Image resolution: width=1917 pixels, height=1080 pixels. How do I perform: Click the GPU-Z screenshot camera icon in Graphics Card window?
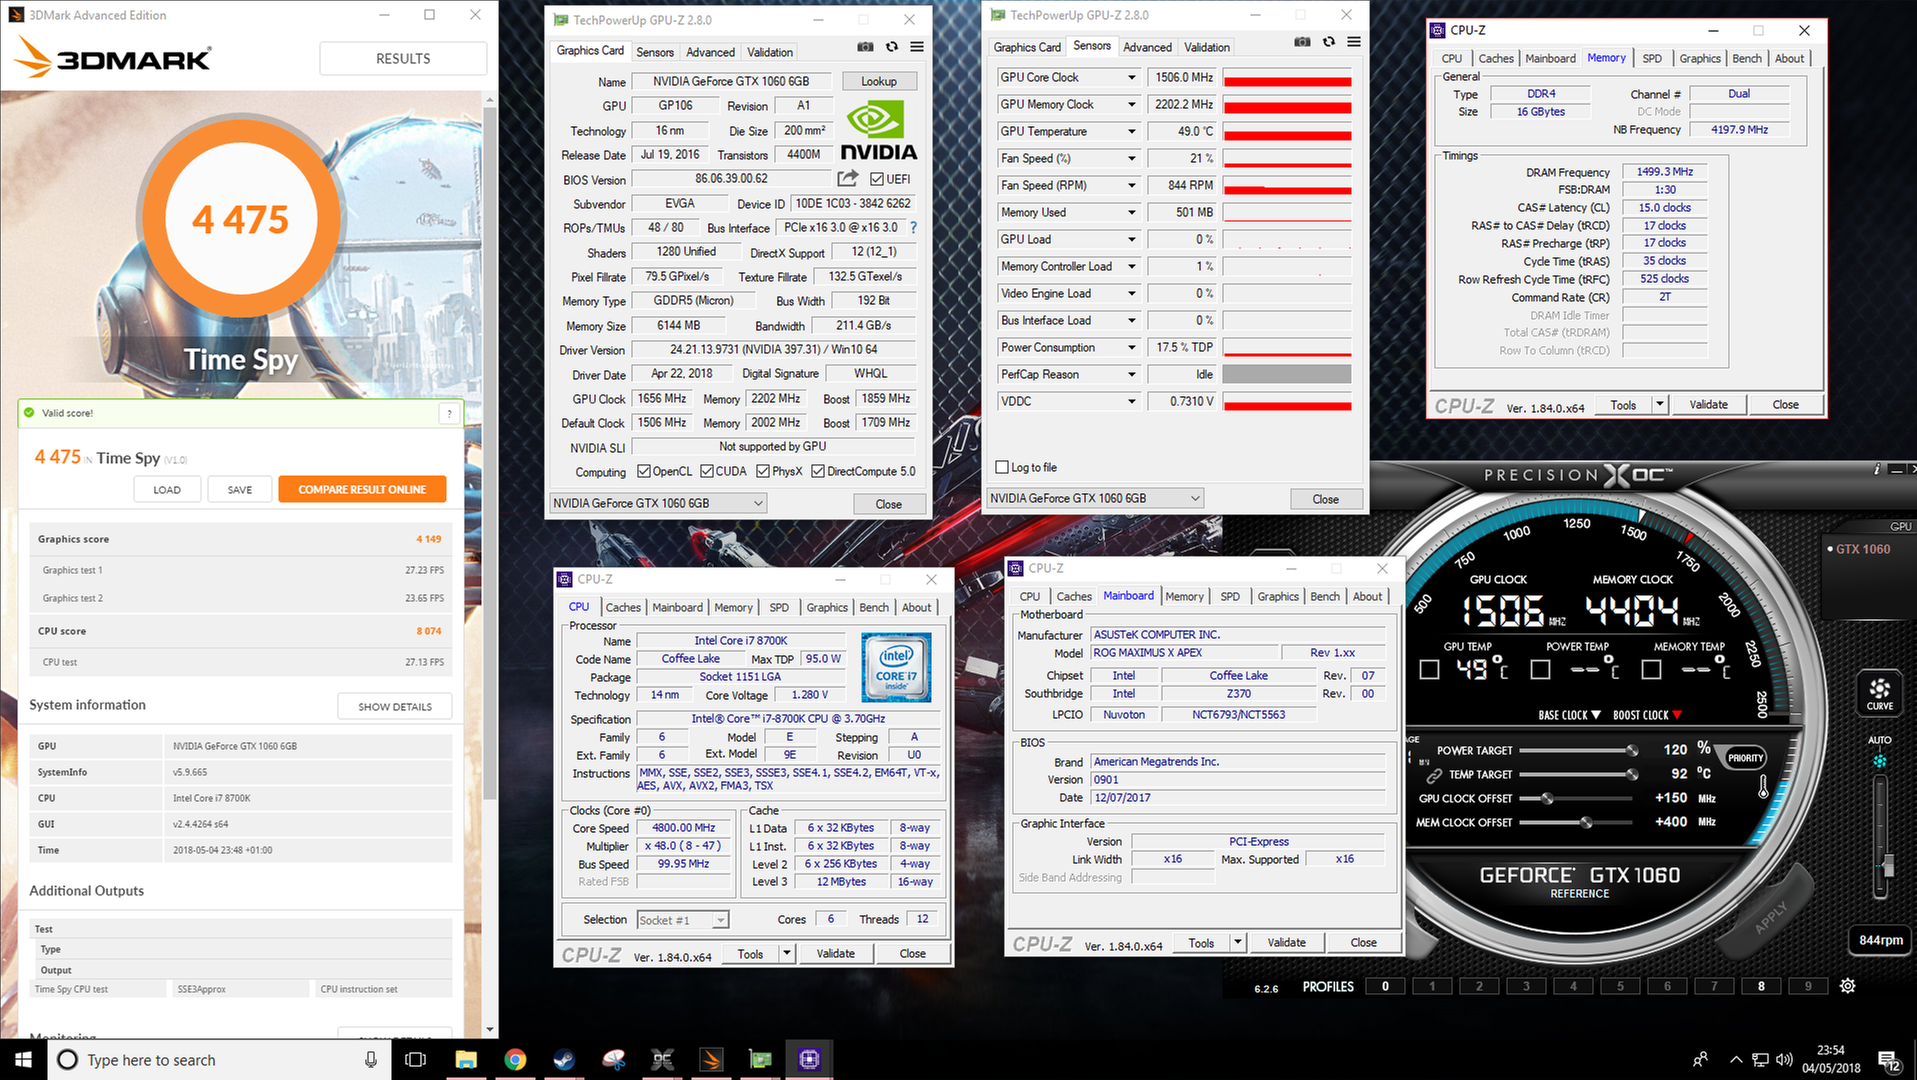tap(865, 47)
